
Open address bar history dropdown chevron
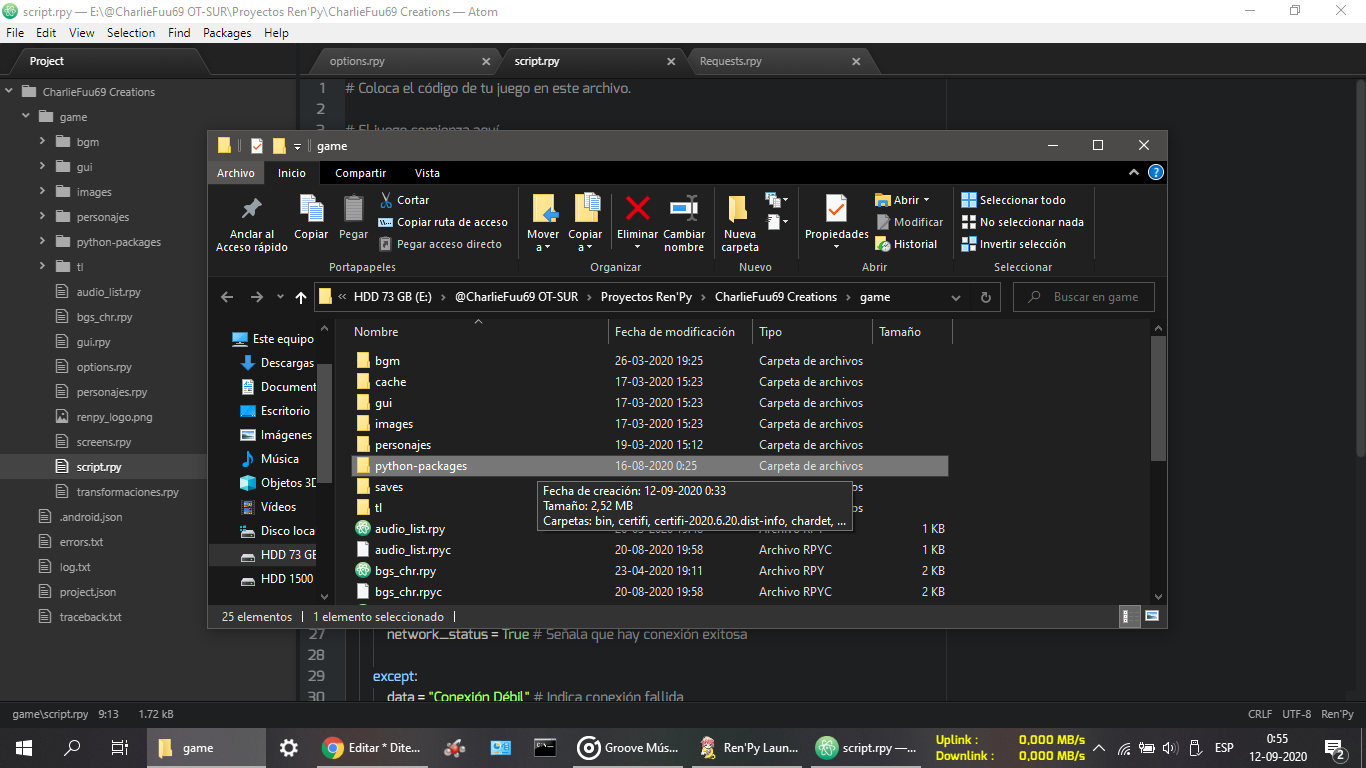click(956, 297)
